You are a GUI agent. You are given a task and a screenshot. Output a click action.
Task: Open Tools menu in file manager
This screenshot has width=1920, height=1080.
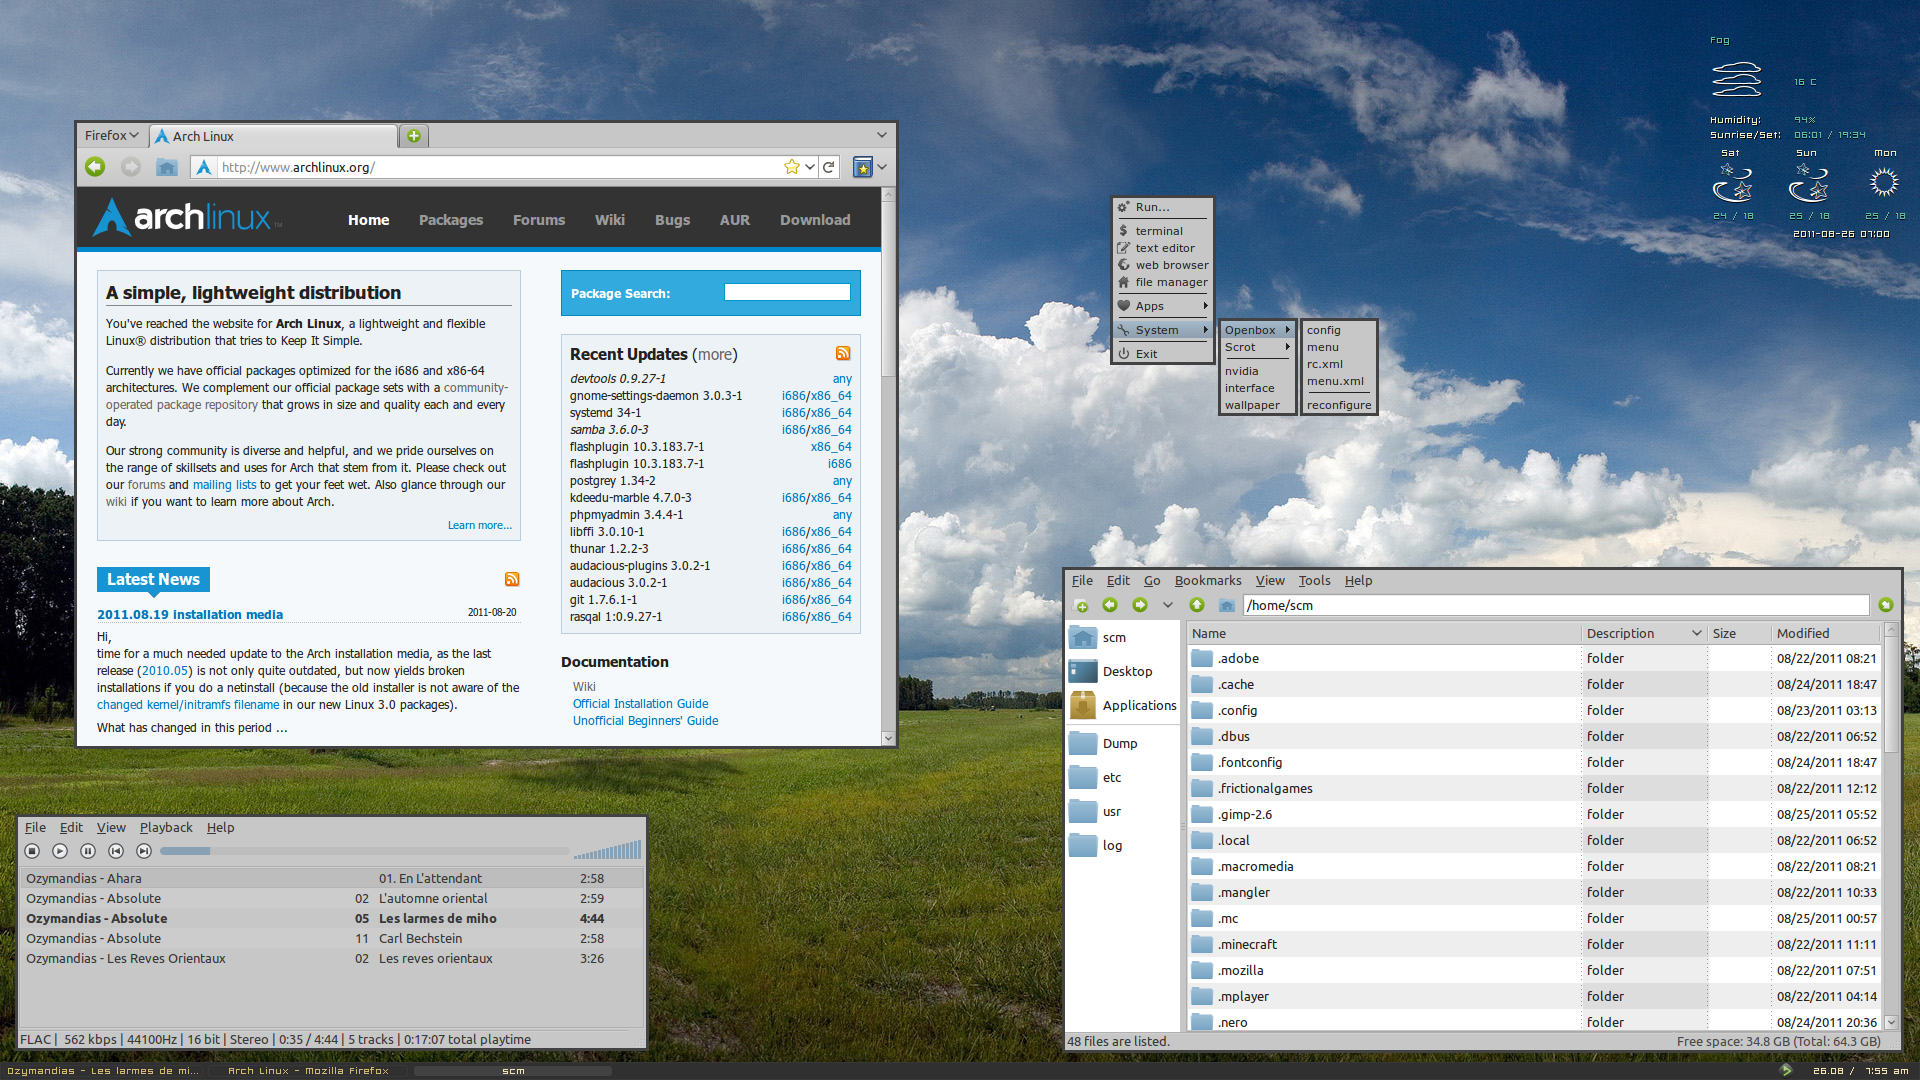(1314, 580)
